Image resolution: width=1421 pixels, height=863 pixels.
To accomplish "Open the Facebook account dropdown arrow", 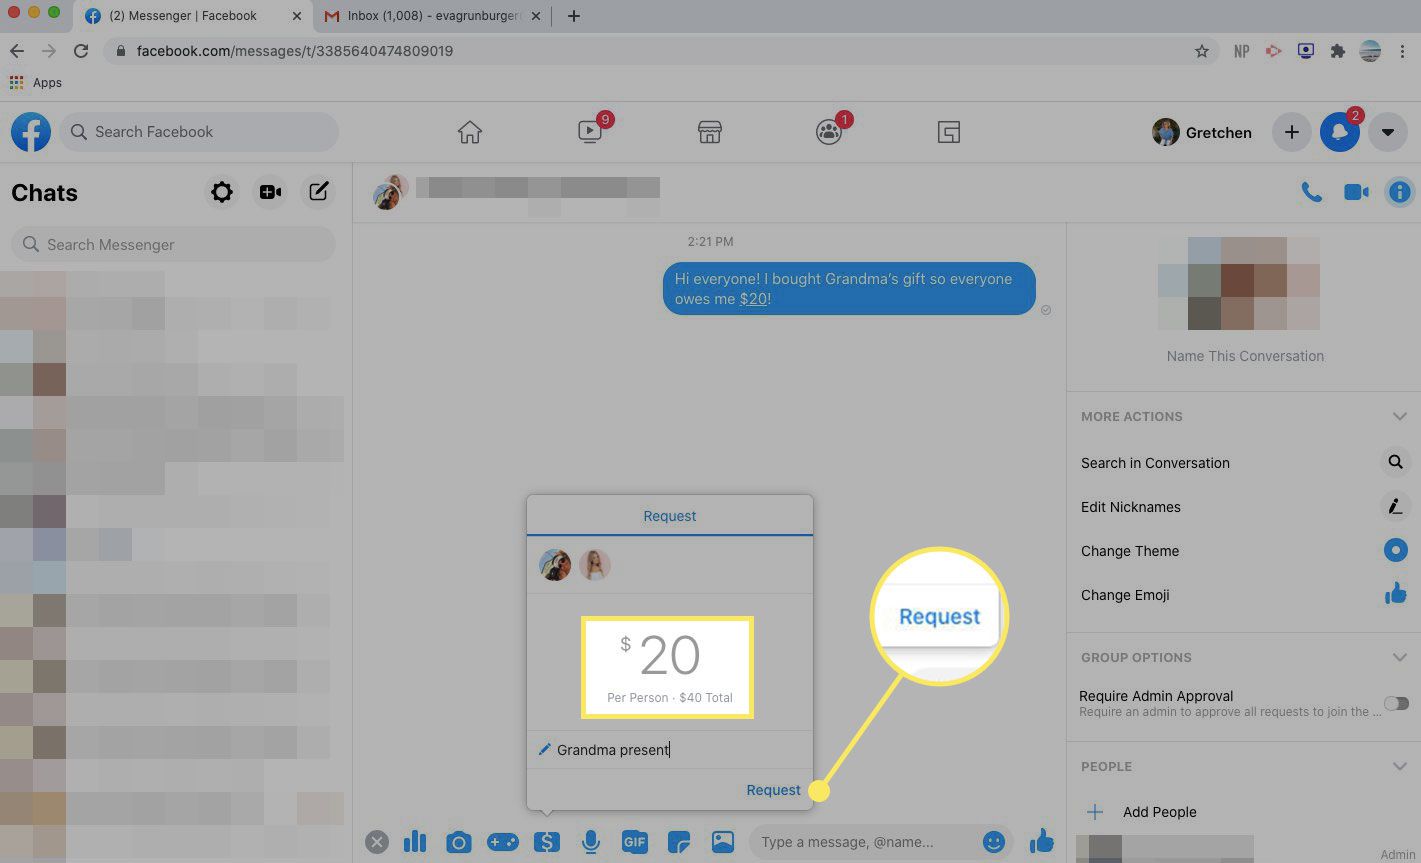I will (1387, 132).
